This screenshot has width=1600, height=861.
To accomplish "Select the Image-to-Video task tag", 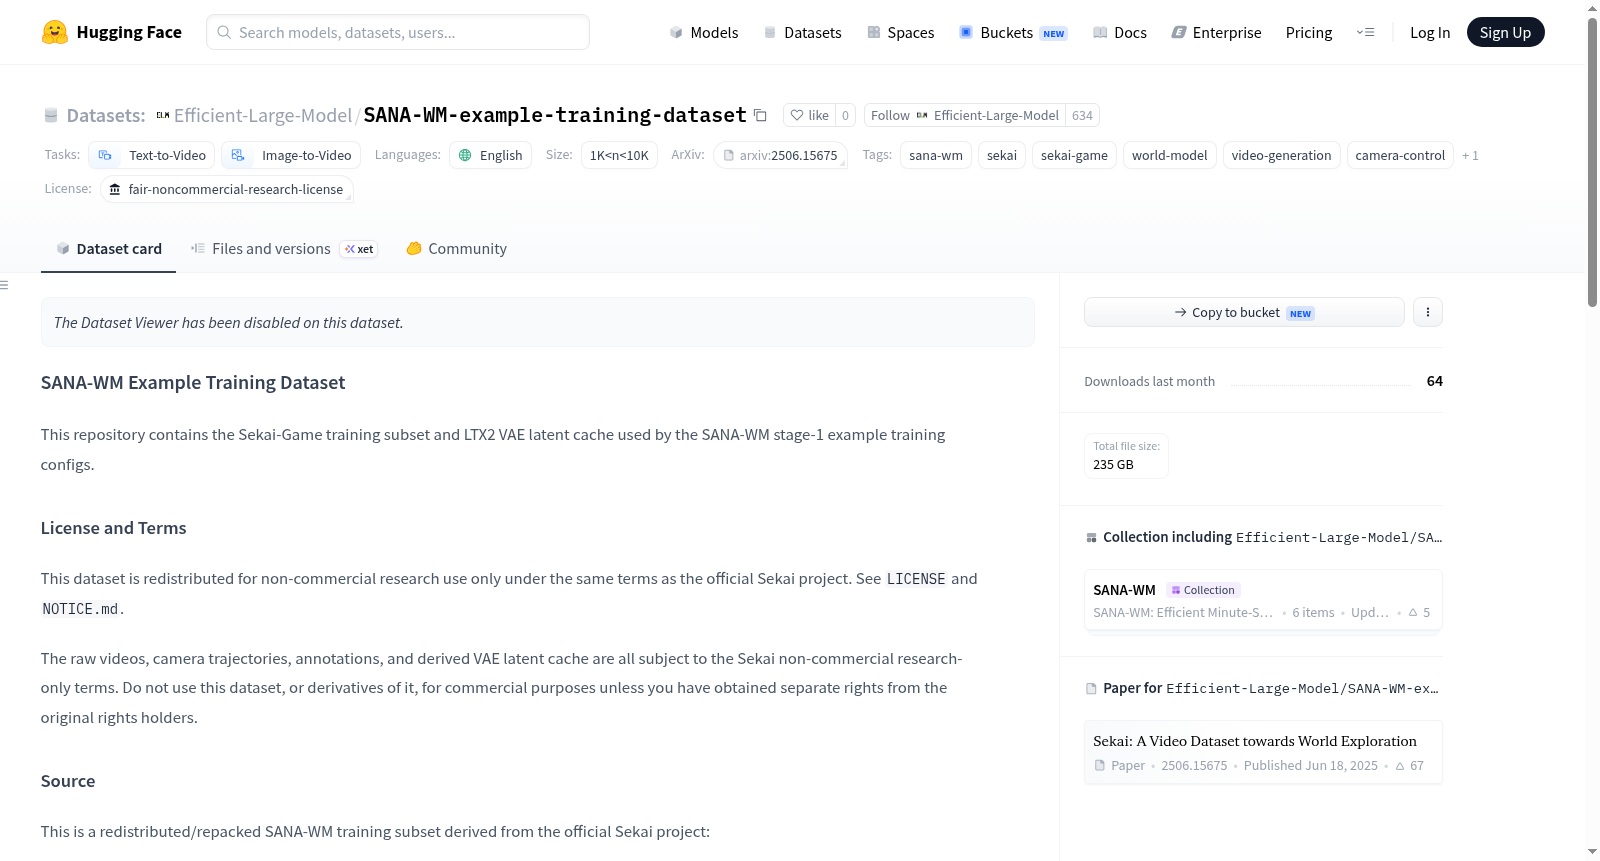I will (x=291, y=155).
